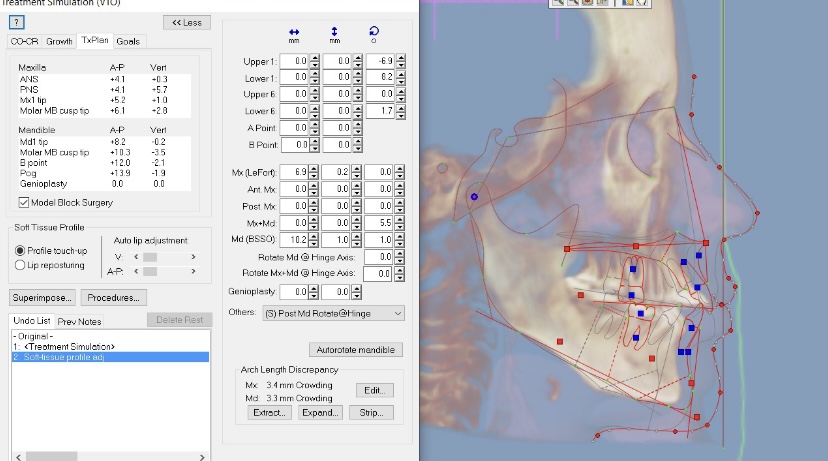Switch to the Growth tab
828x461 pixels.
tap(59, 41)
